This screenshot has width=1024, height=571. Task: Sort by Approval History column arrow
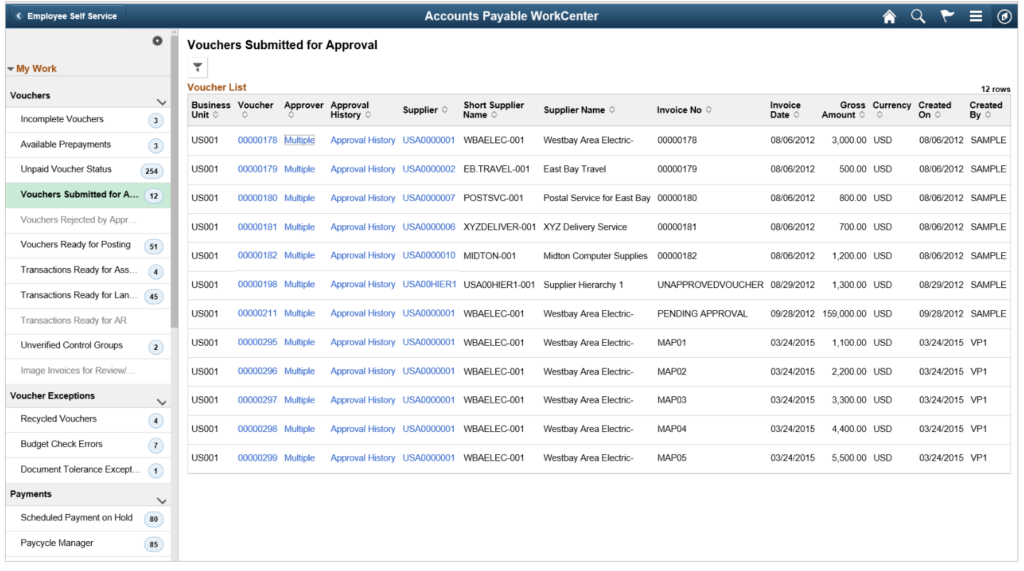click(368, 115)
